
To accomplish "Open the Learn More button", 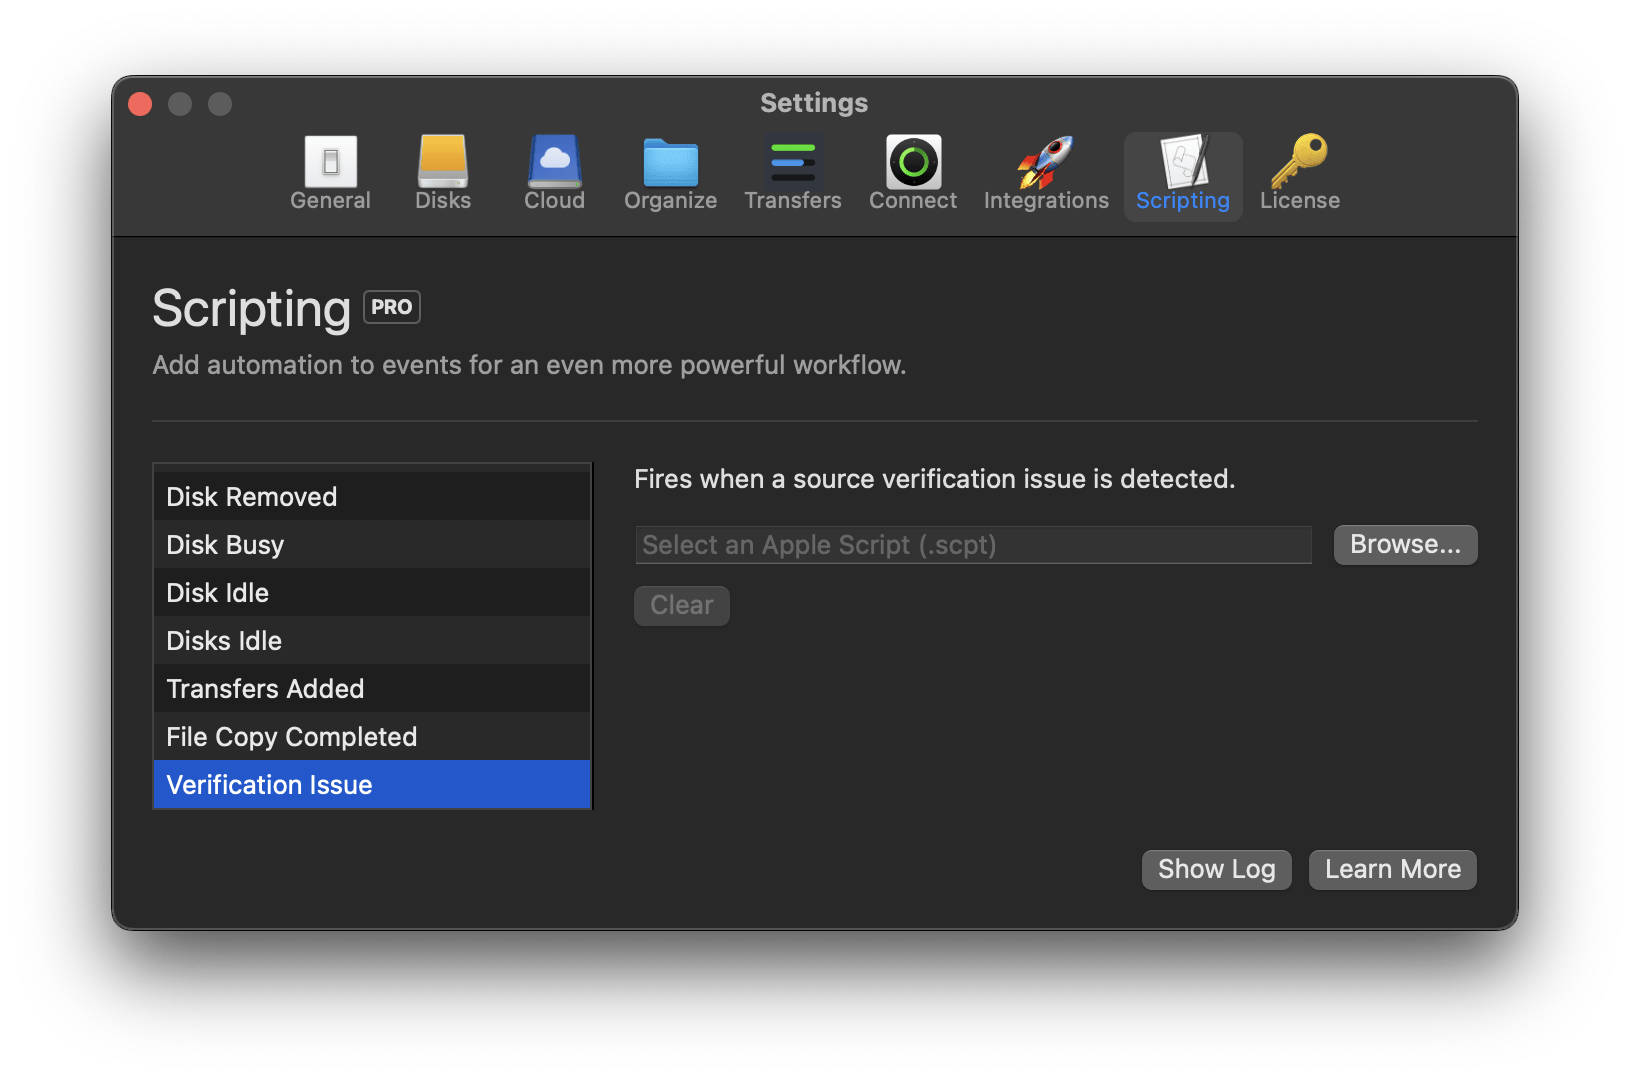I will 1392,869.
